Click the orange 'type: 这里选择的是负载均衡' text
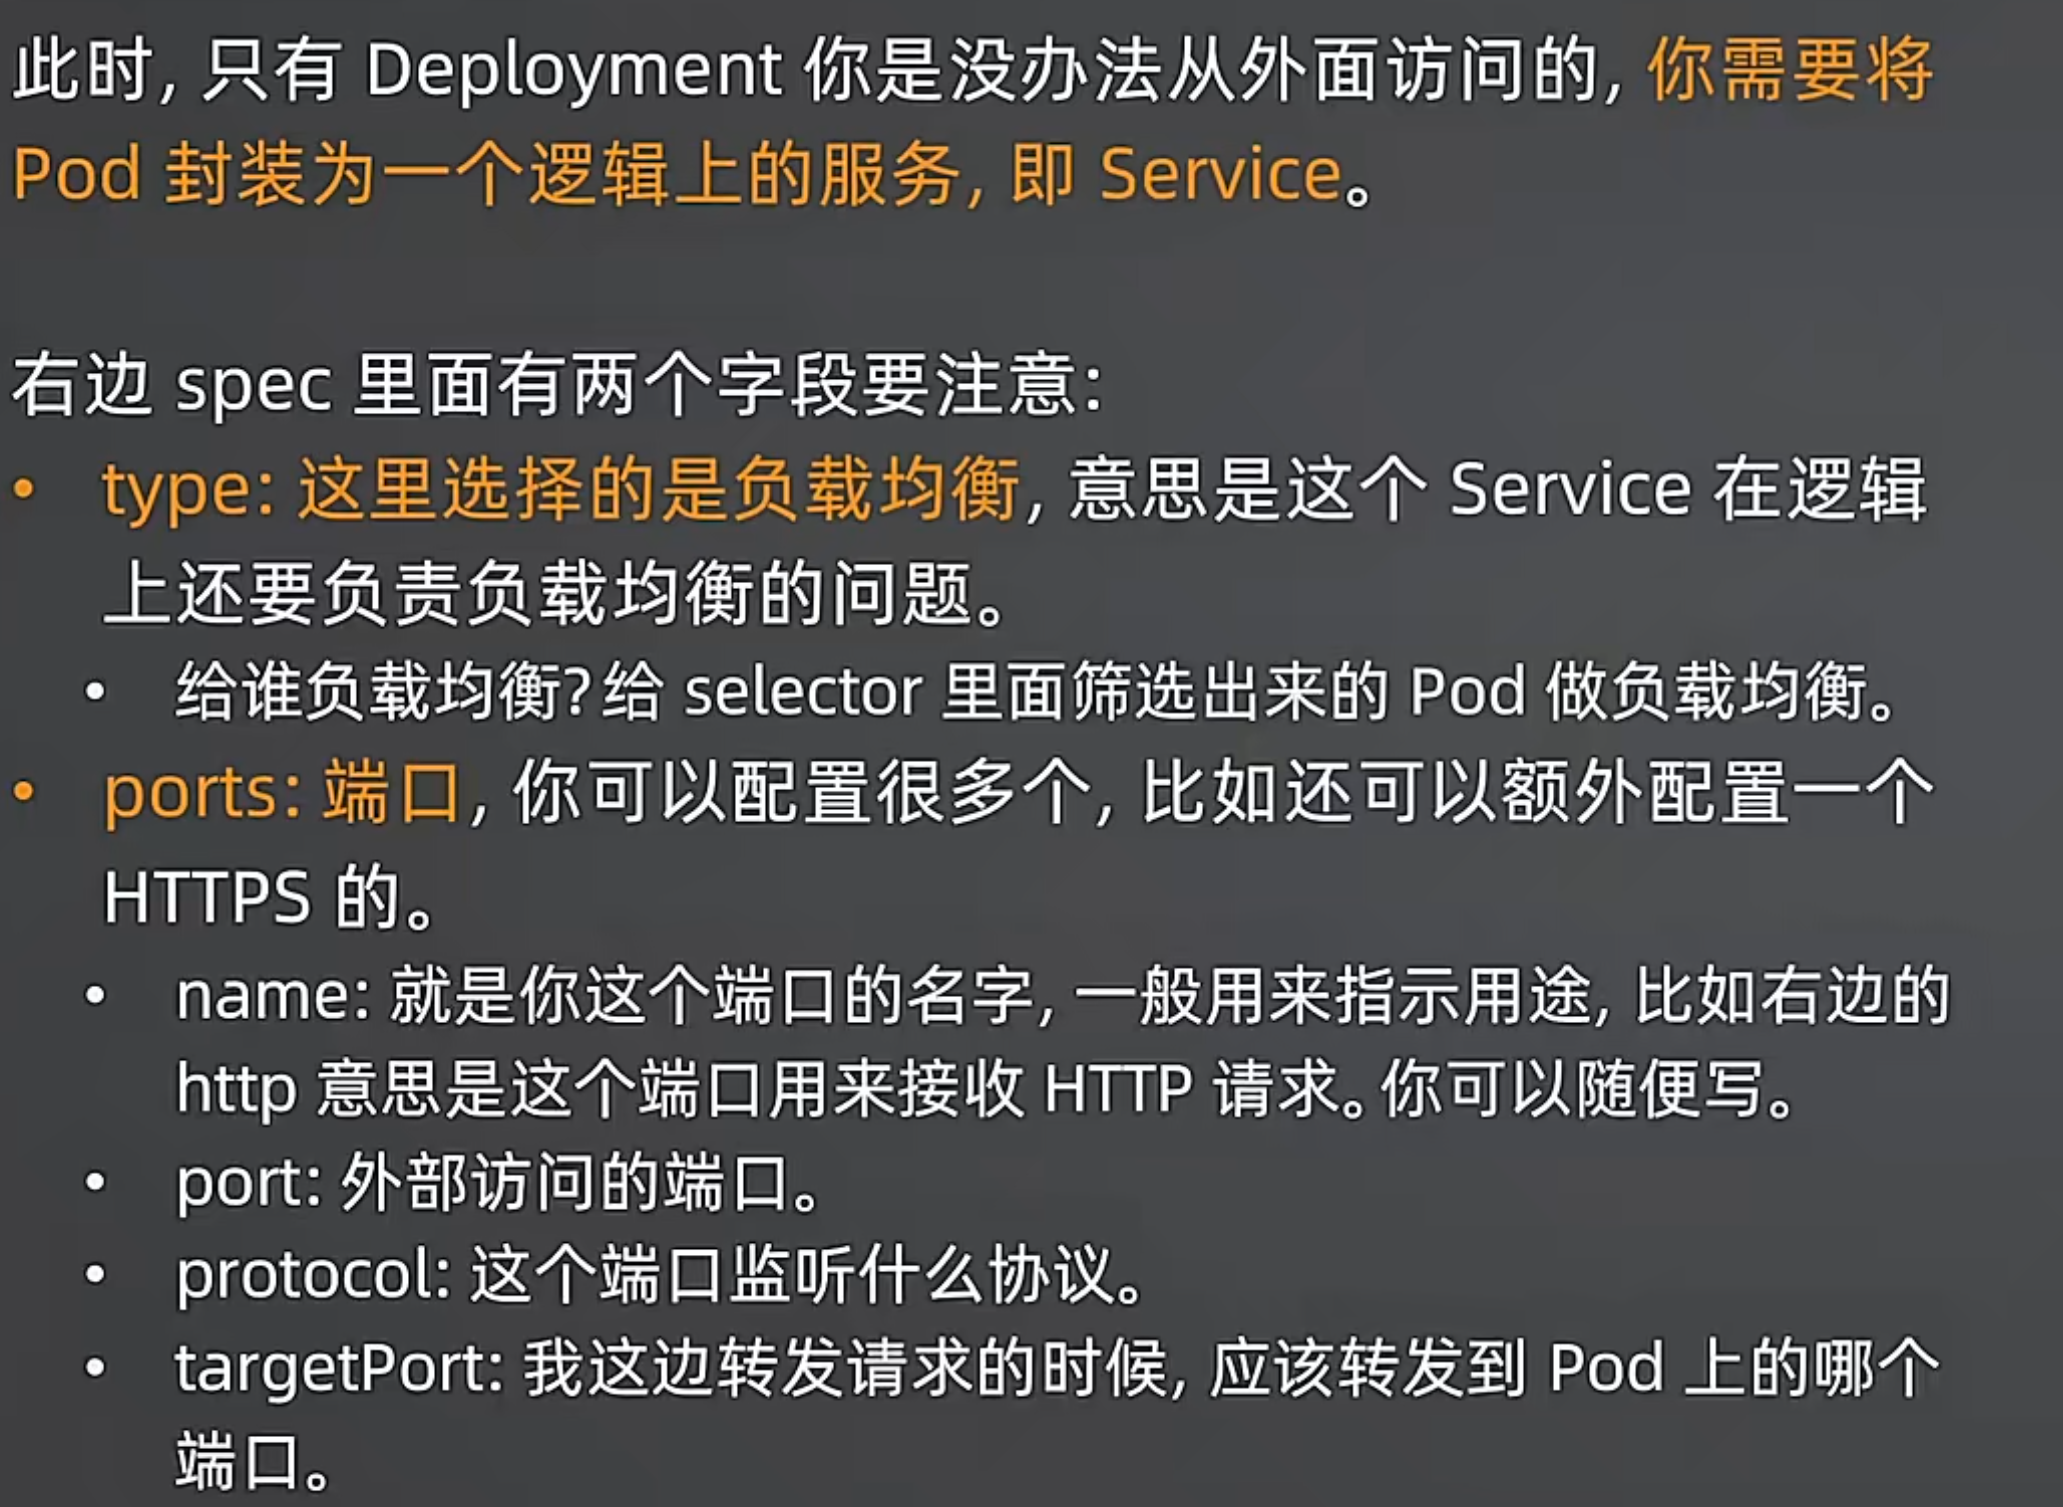 pos(560,490)
